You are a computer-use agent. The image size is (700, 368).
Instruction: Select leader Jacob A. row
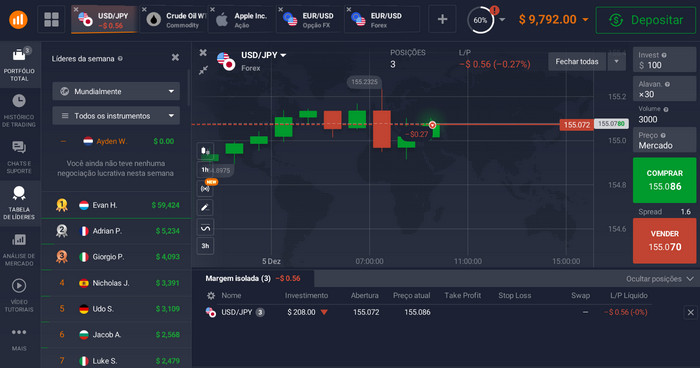(116, 335)
